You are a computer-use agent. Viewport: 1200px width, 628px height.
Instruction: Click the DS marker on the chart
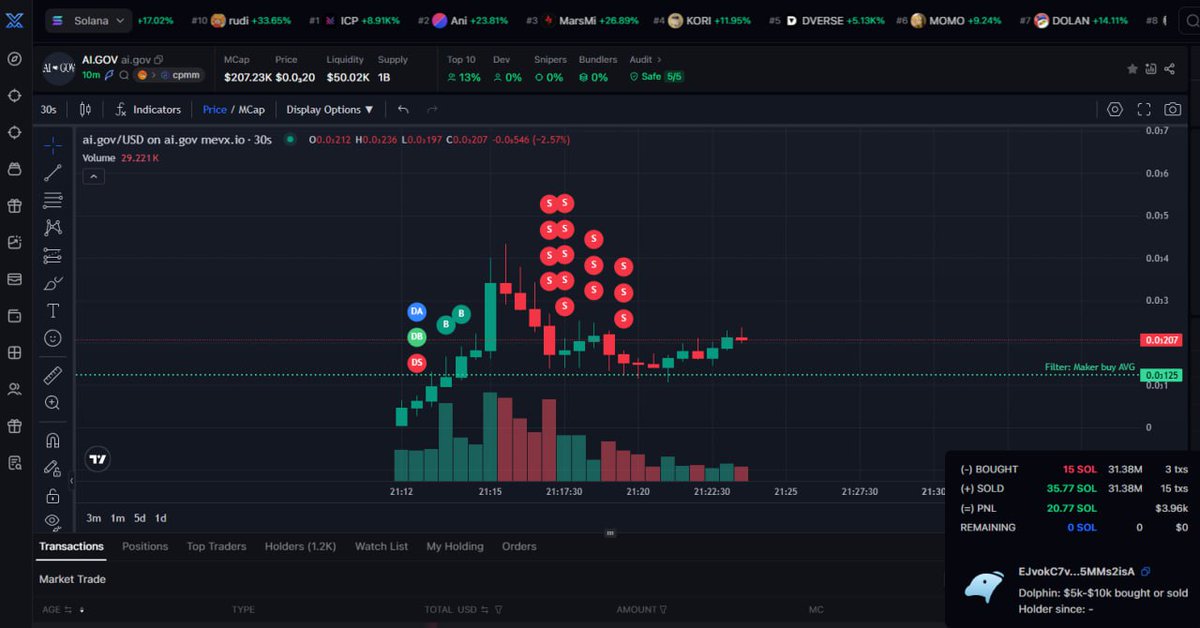pos(417,362)
